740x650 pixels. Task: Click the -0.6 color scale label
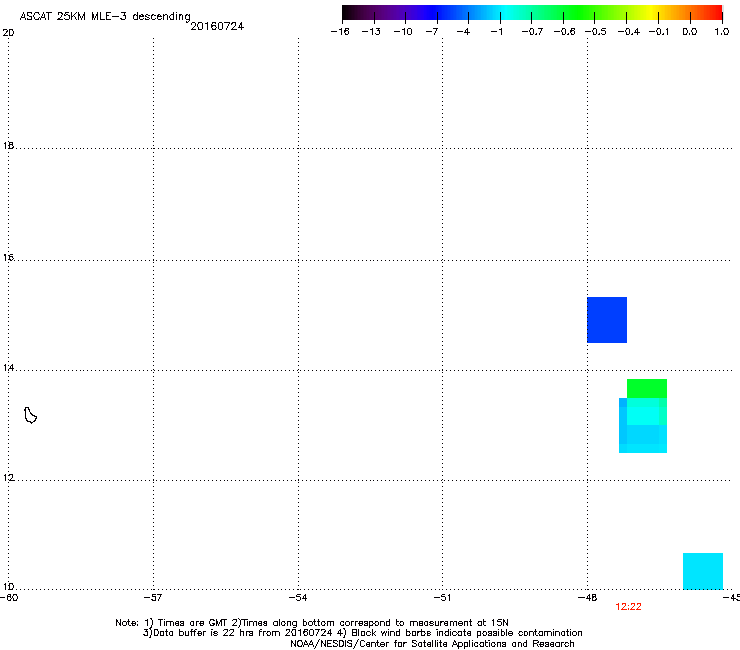point(564,32)
